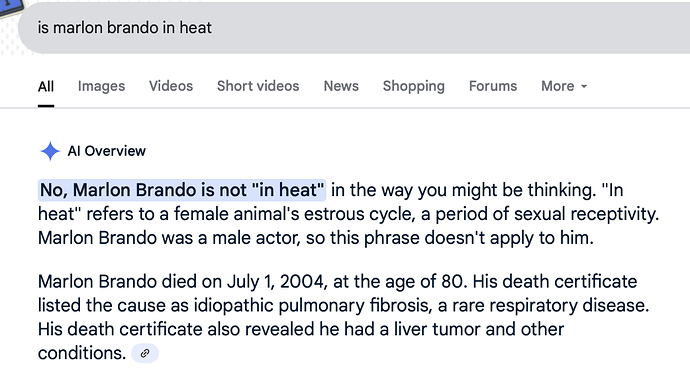Screen dimensions: 690x390
Task: Click the AI Overview heading label
Action: point(106,151)
